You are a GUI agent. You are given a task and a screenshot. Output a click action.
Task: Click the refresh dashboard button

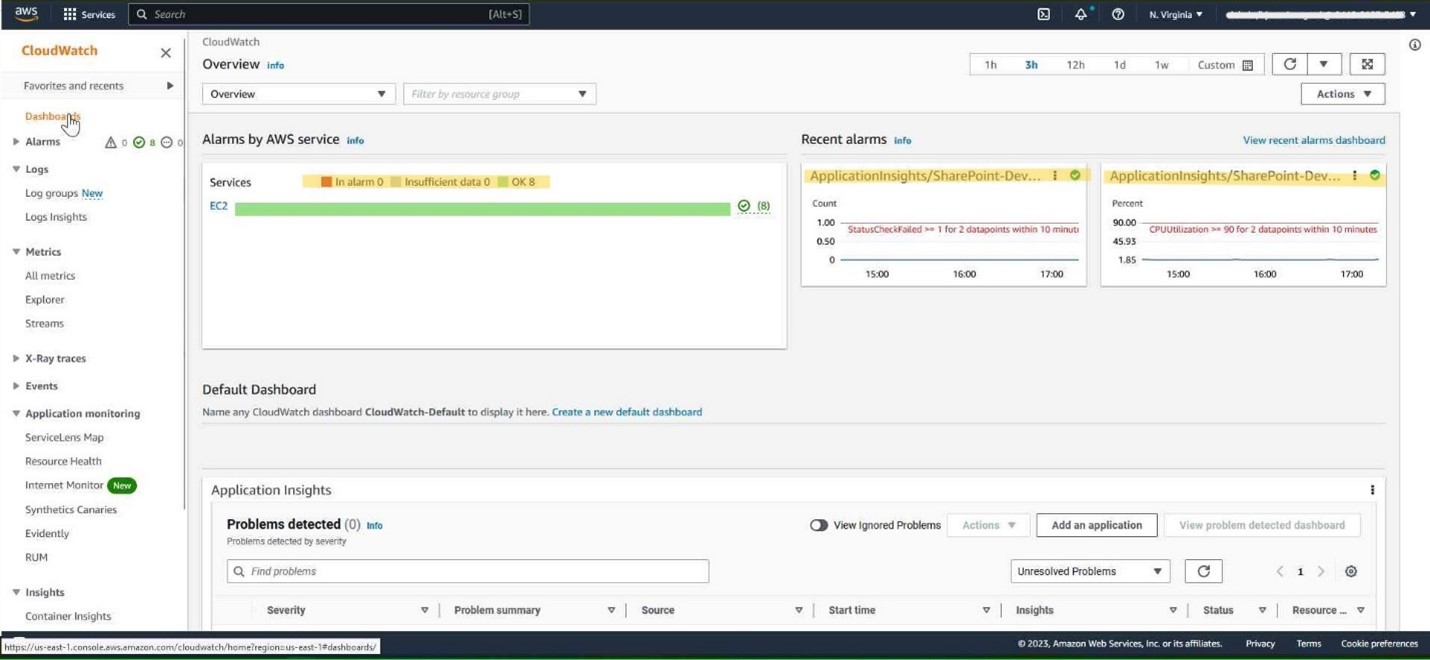click(x=1290, y=65)
